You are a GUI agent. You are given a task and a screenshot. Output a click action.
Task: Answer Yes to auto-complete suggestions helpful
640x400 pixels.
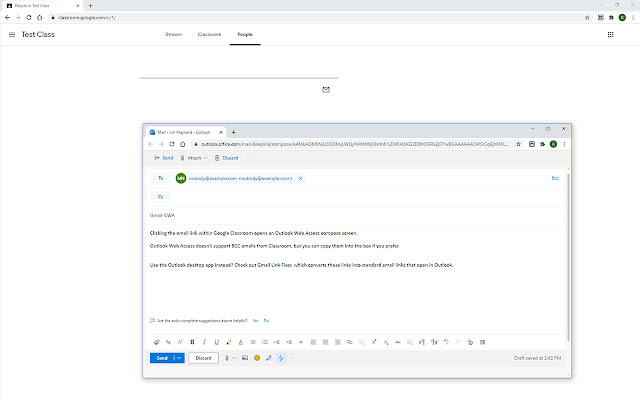(x=256, y=321)
